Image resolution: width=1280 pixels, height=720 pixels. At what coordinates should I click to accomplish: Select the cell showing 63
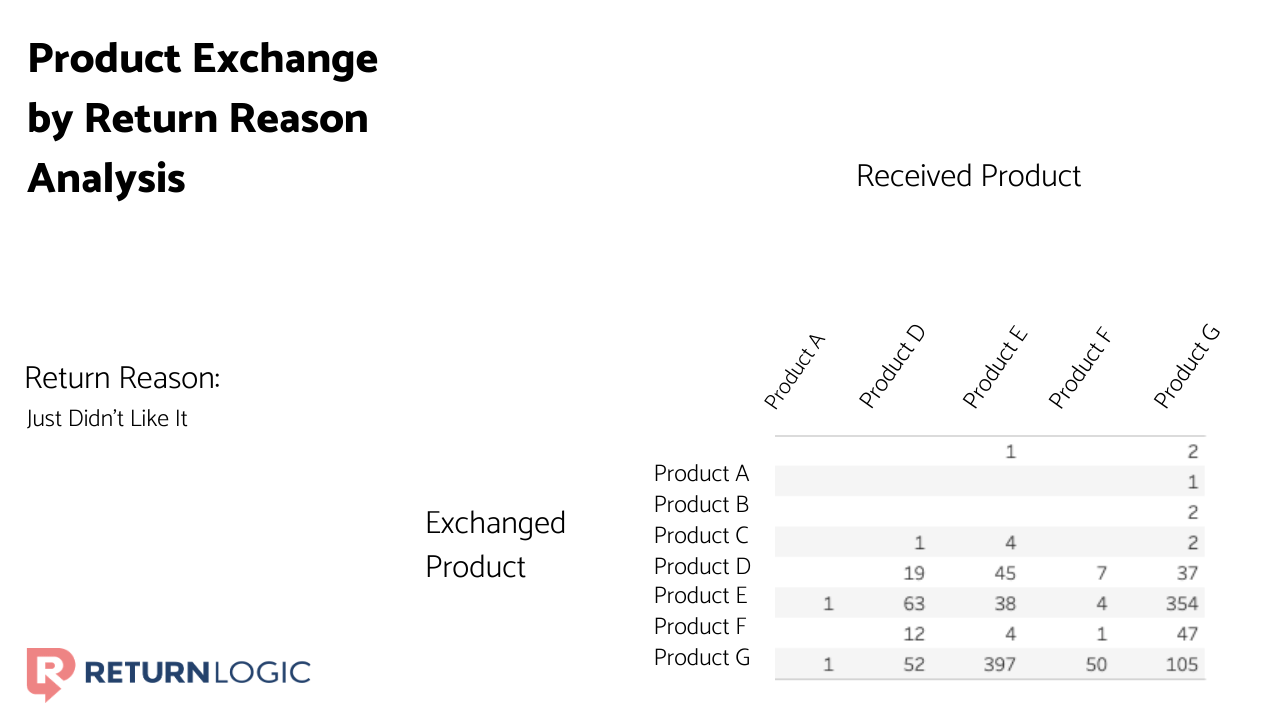[913, 604]
